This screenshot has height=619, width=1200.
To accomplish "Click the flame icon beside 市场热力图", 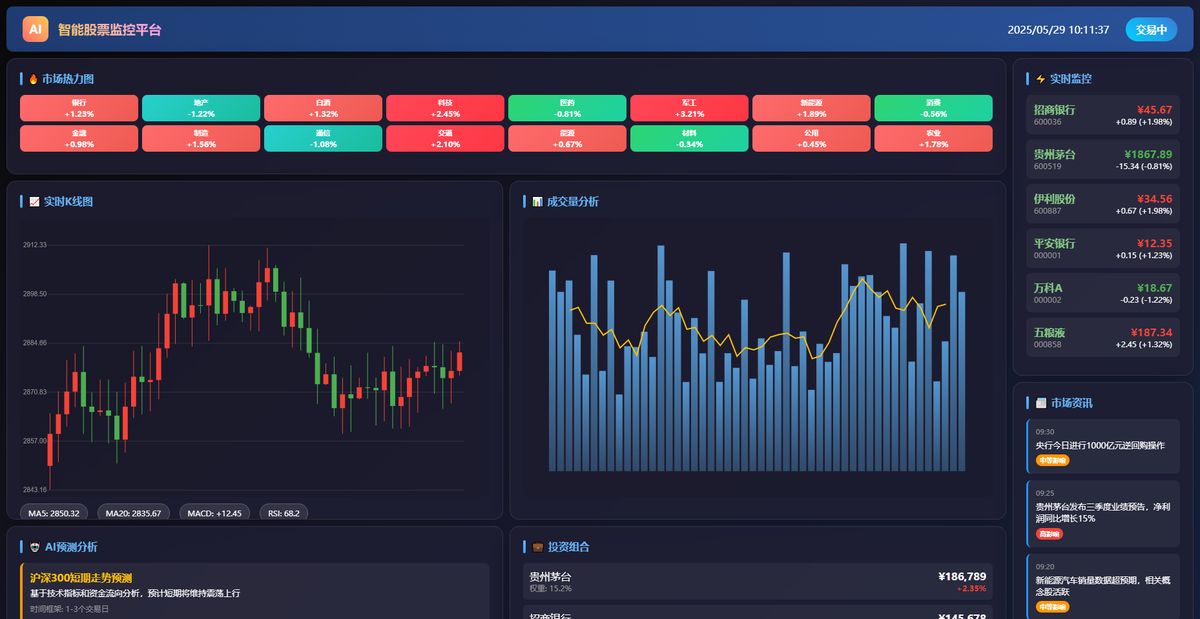I will pos(32,78).
